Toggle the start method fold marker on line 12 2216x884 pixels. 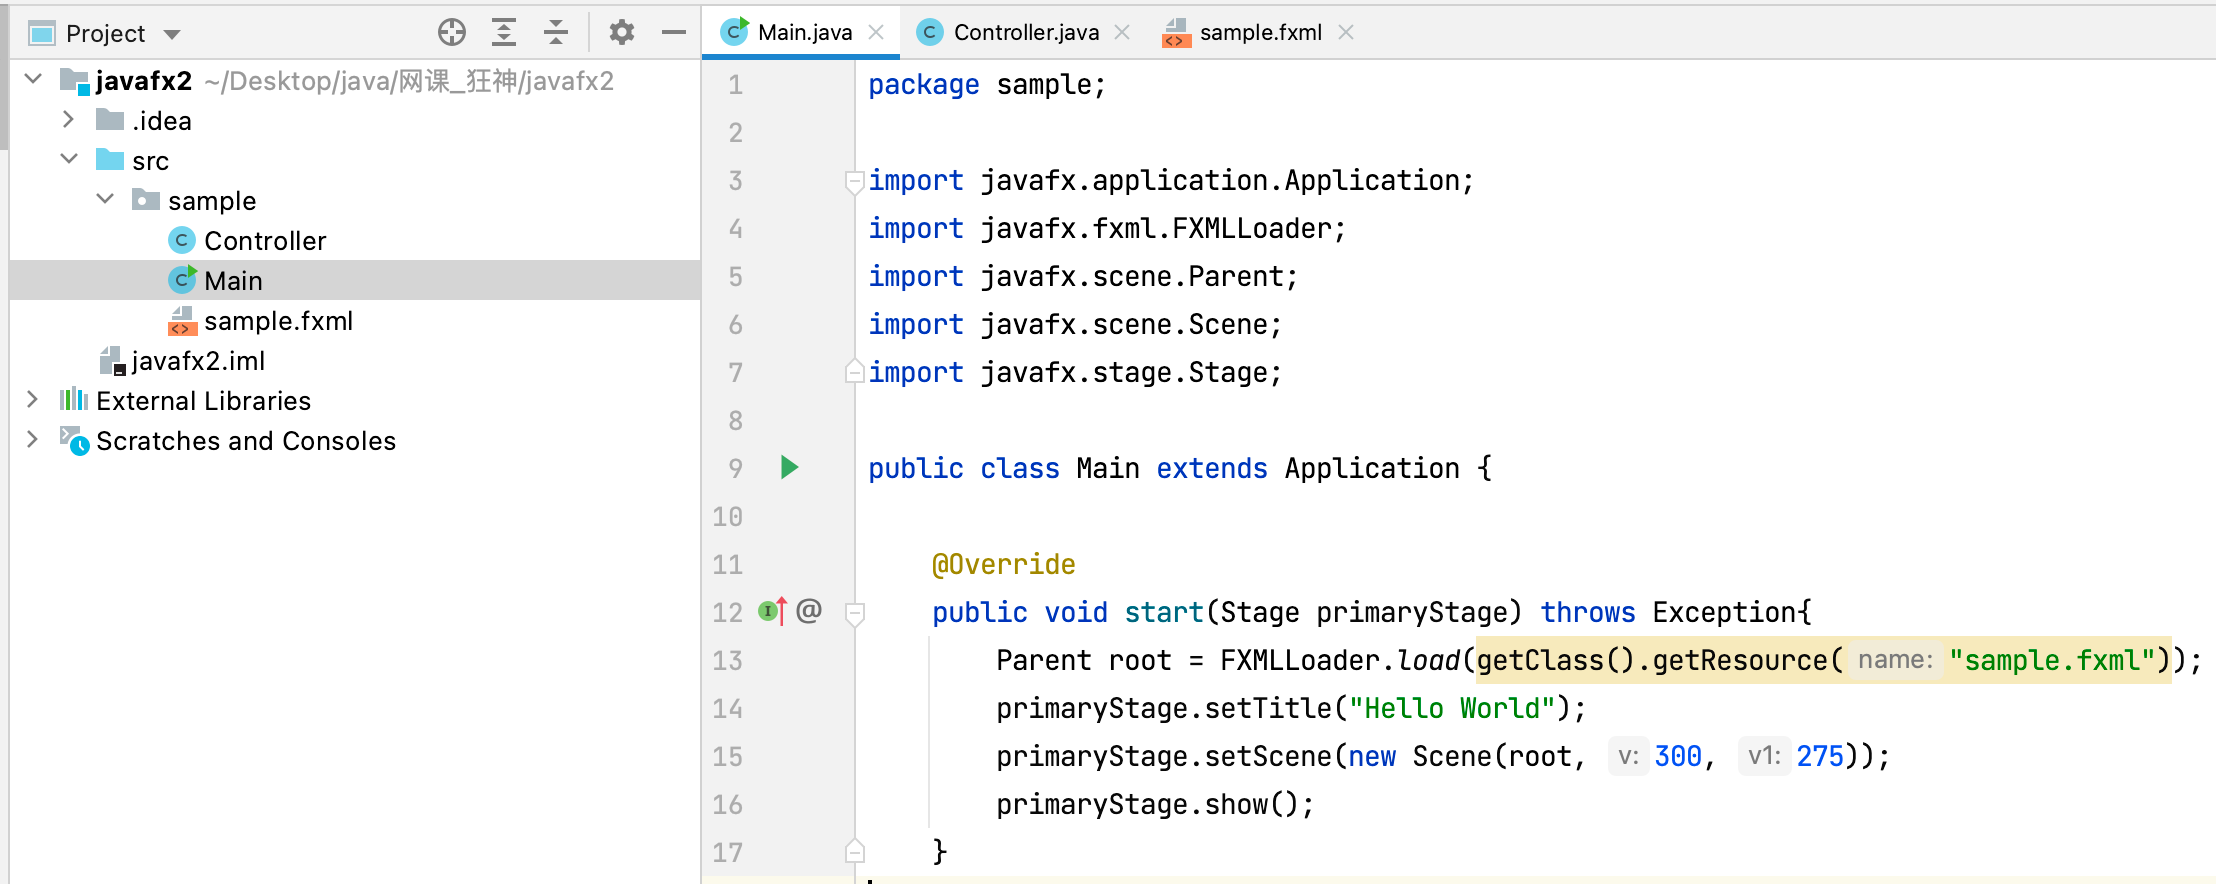pos(854,612)
